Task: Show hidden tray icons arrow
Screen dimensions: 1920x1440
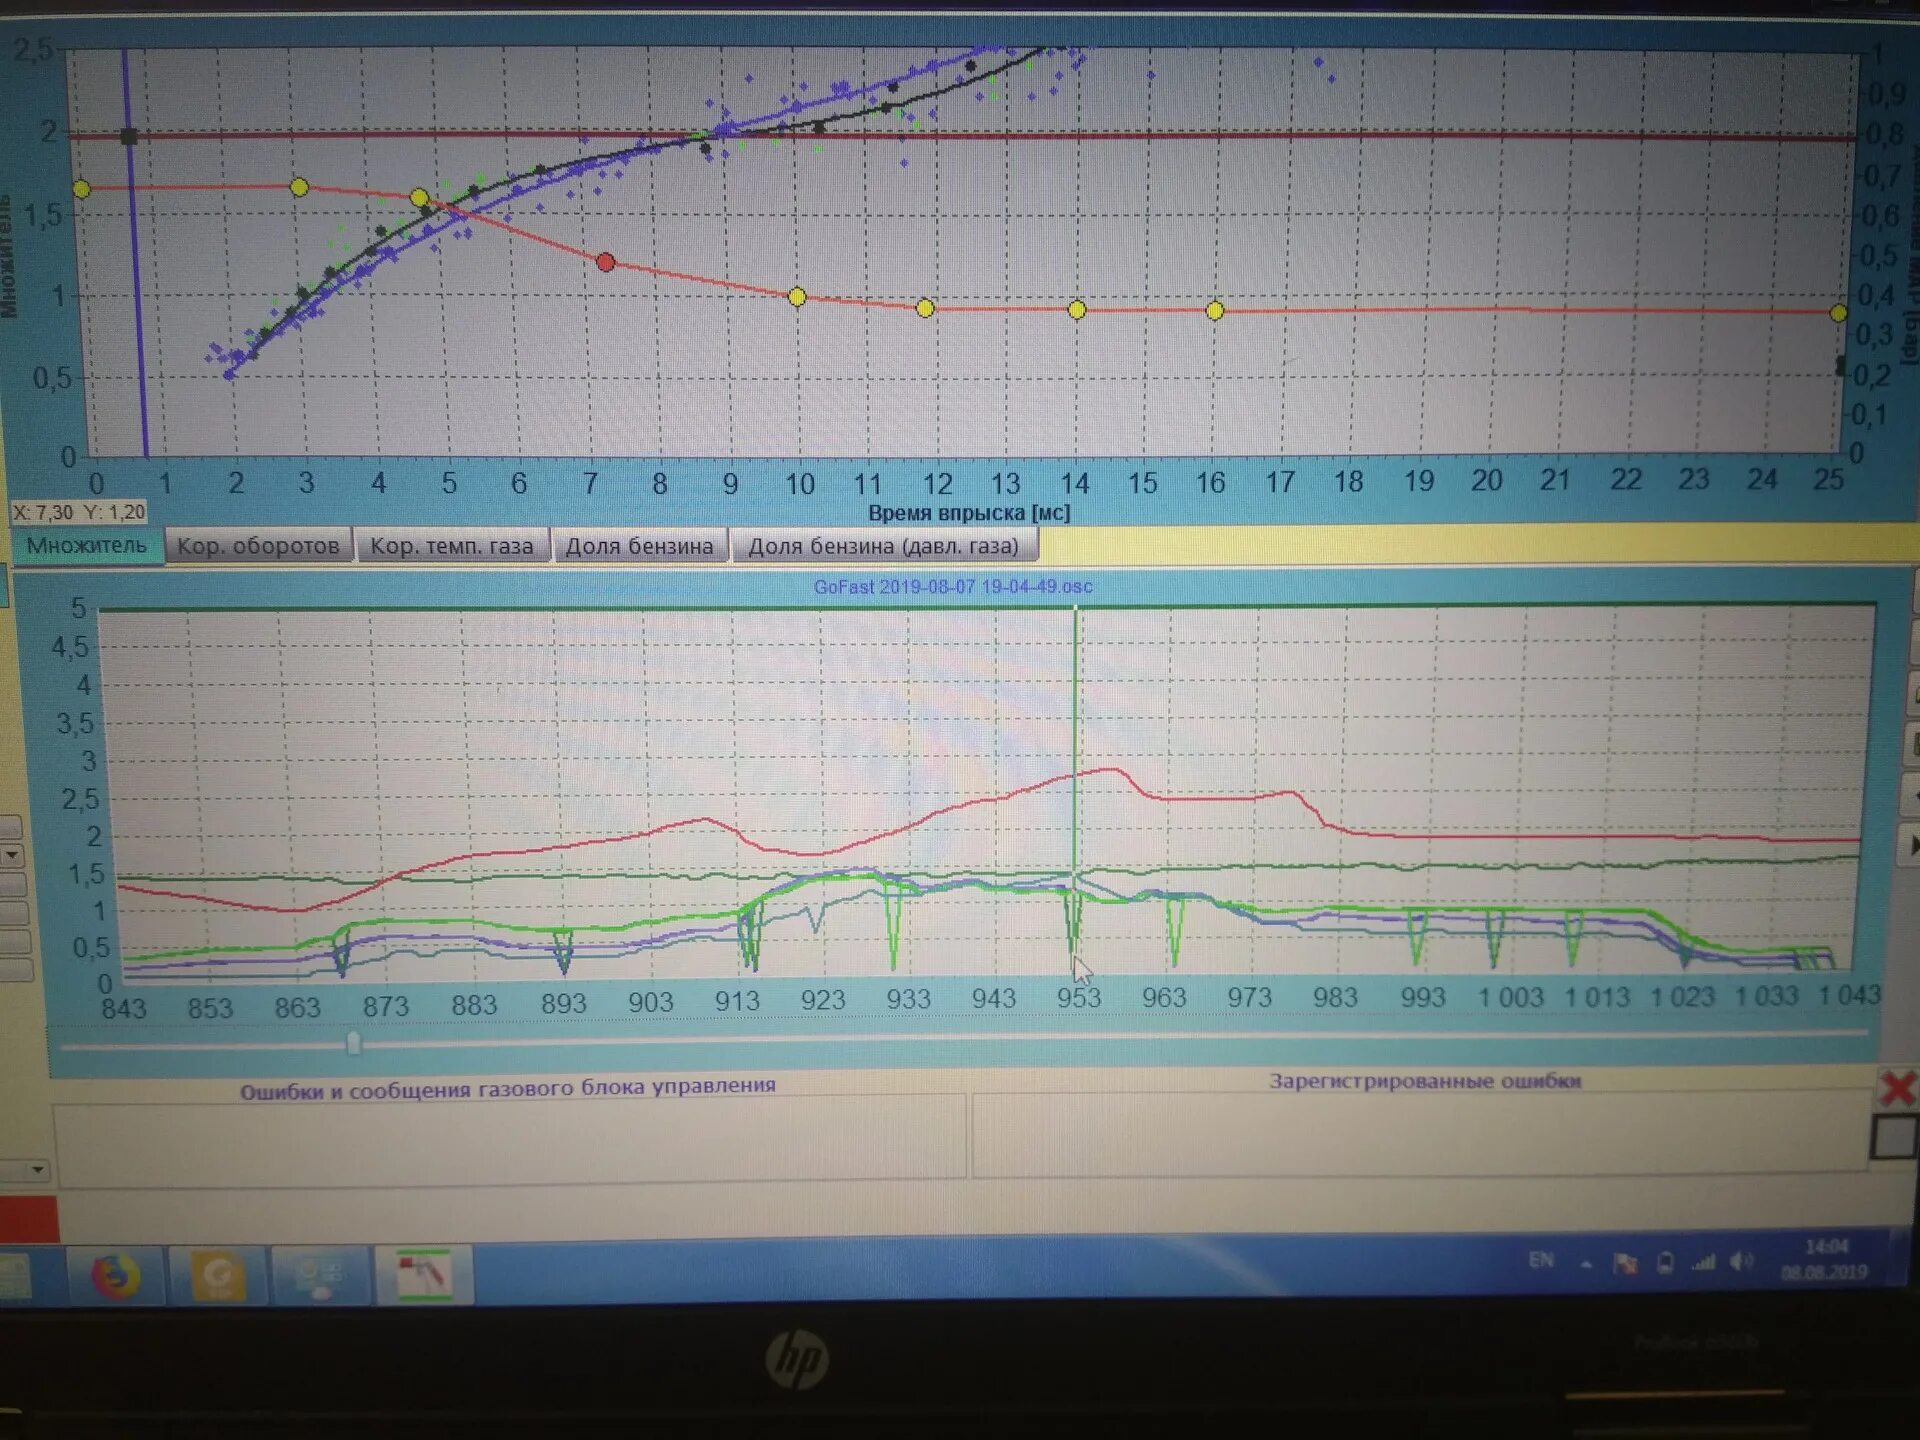Action: [1586, 1264]
